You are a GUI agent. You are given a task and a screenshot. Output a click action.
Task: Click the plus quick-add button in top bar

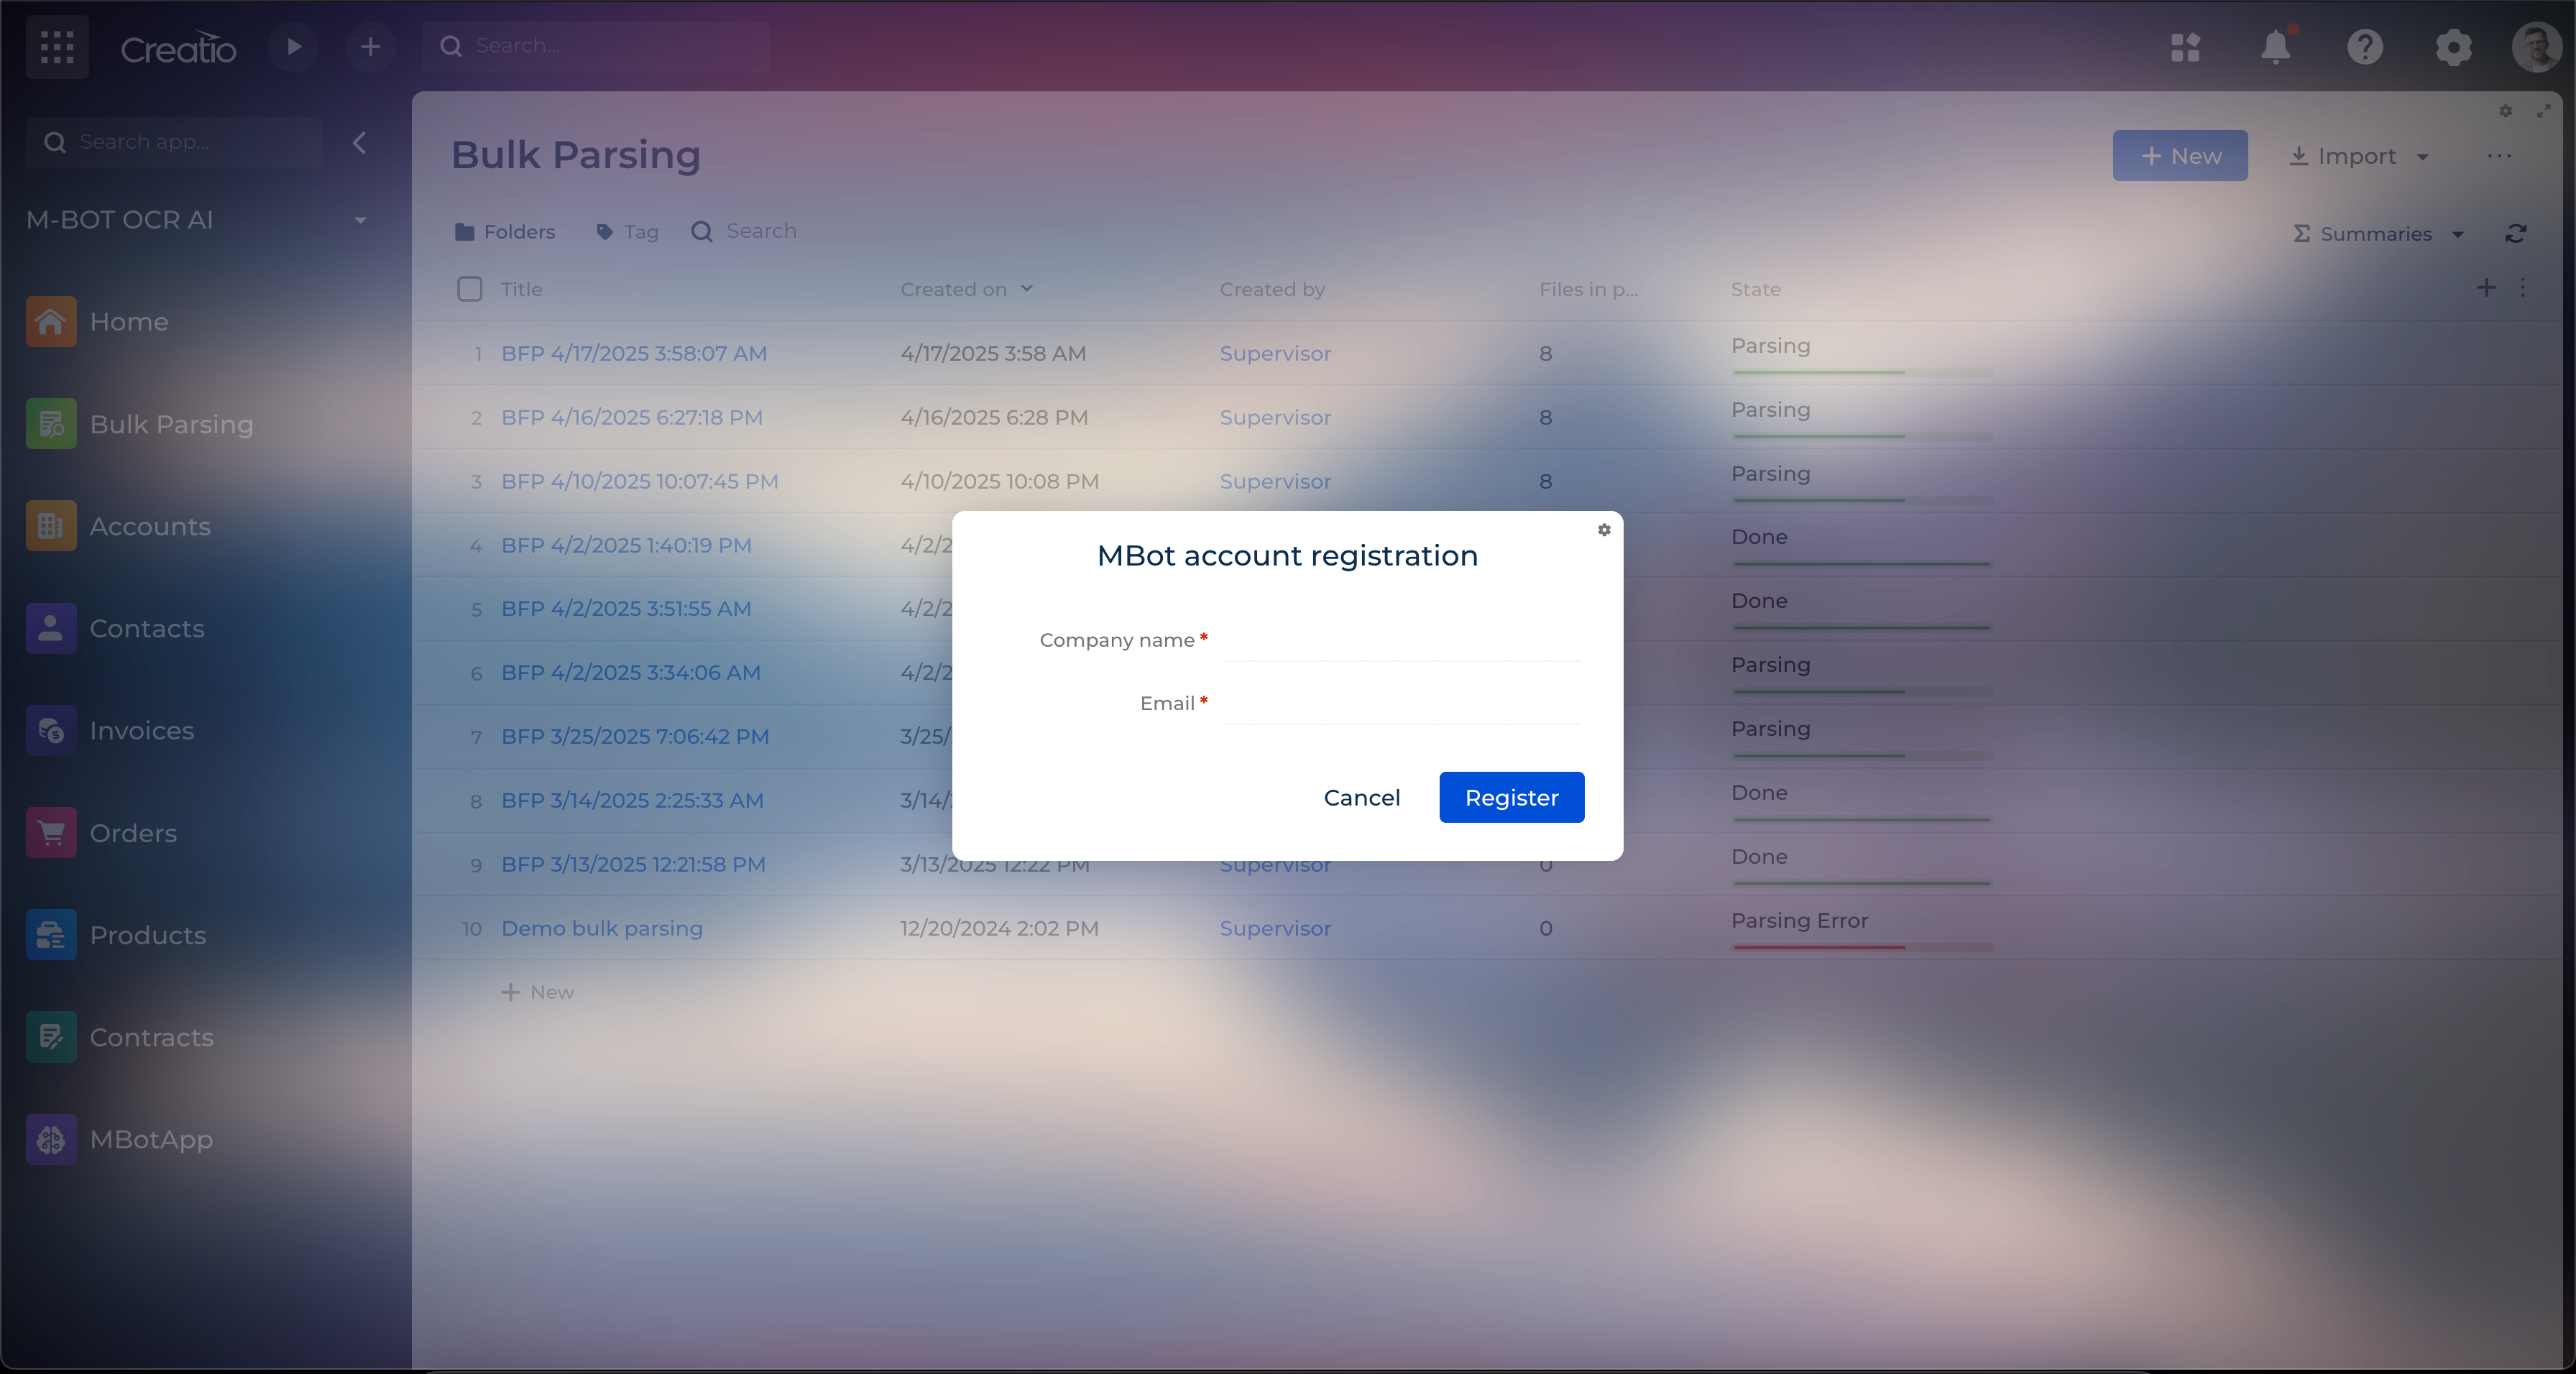click(x=370, y=47)
